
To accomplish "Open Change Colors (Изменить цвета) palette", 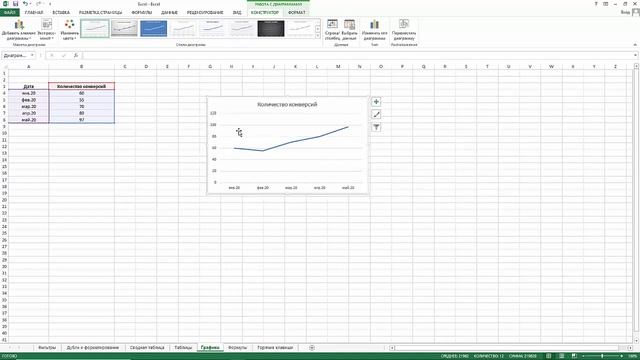I will click(69, 29).
